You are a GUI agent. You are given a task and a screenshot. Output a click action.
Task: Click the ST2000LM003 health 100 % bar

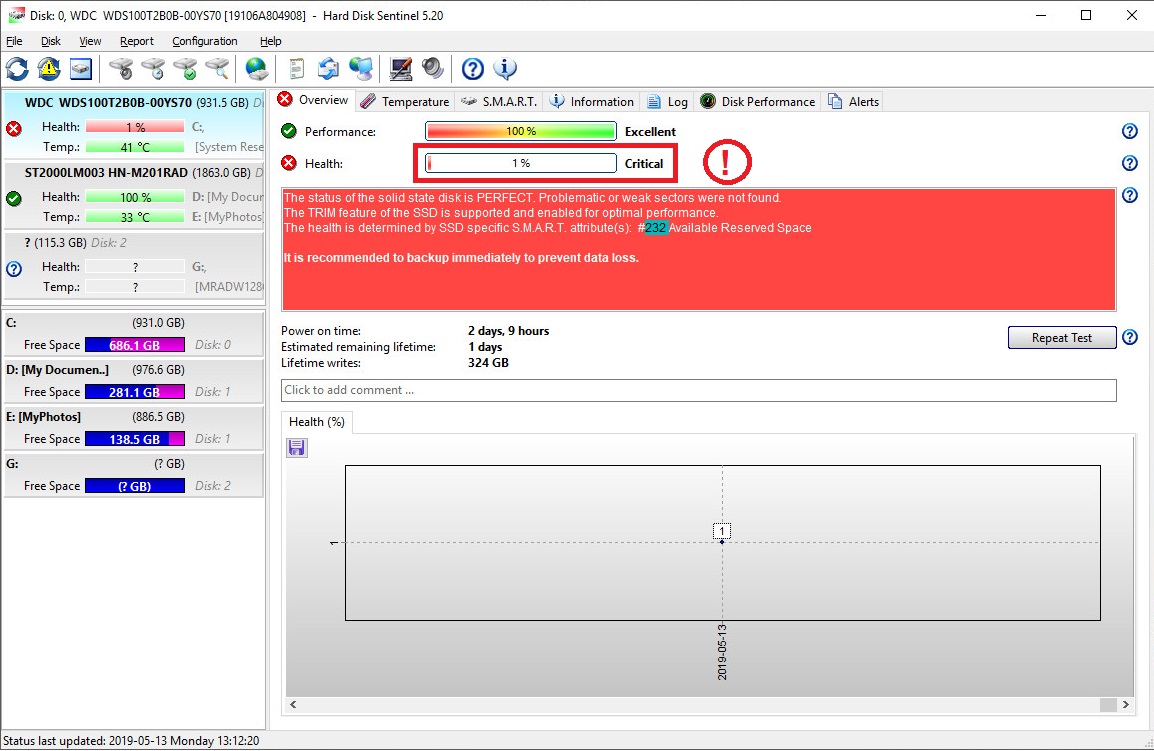click(135, 197)
